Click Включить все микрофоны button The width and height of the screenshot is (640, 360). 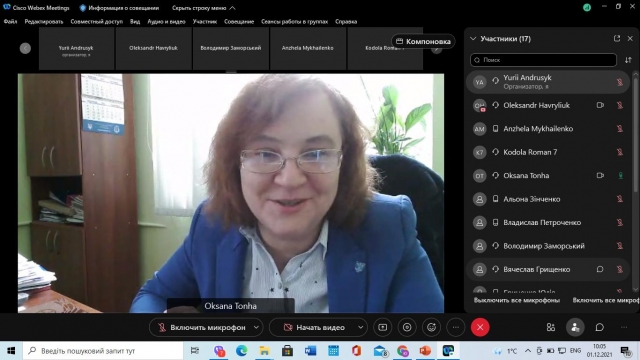pyautogui.click(x=606, y=300)
